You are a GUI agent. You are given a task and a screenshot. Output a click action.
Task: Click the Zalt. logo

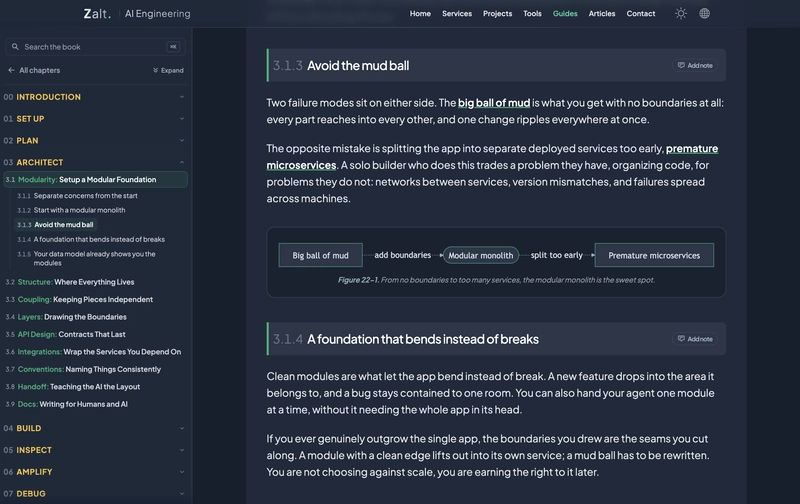[x=97, y=14]
